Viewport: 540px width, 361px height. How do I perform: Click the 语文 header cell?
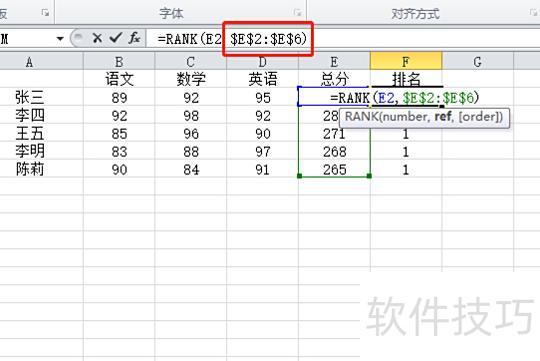(119, 79)
